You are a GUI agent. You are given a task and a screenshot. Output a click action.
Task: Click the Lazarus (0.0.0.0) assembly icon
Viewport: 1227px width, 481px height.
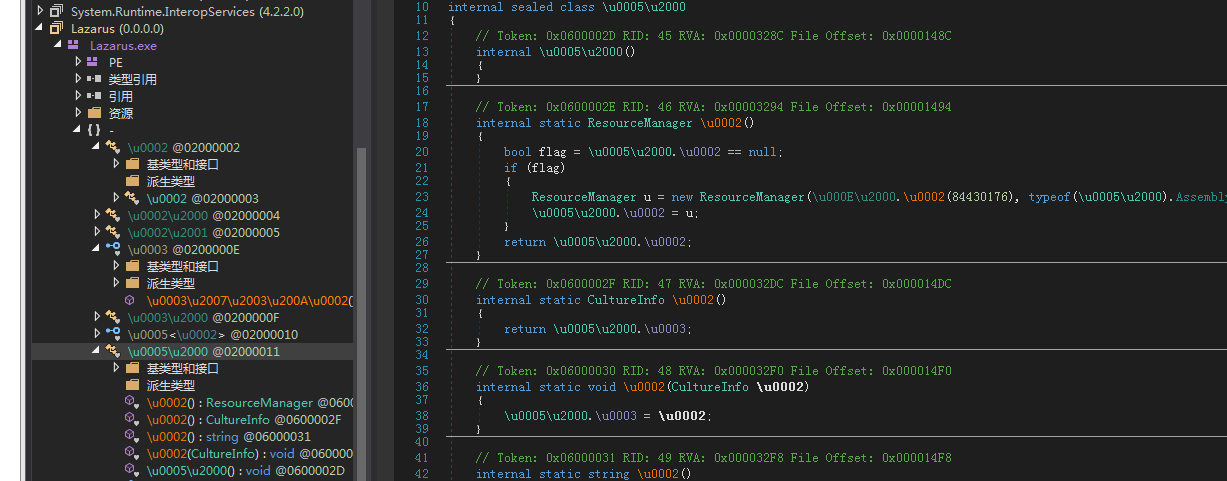coord(57,28)
